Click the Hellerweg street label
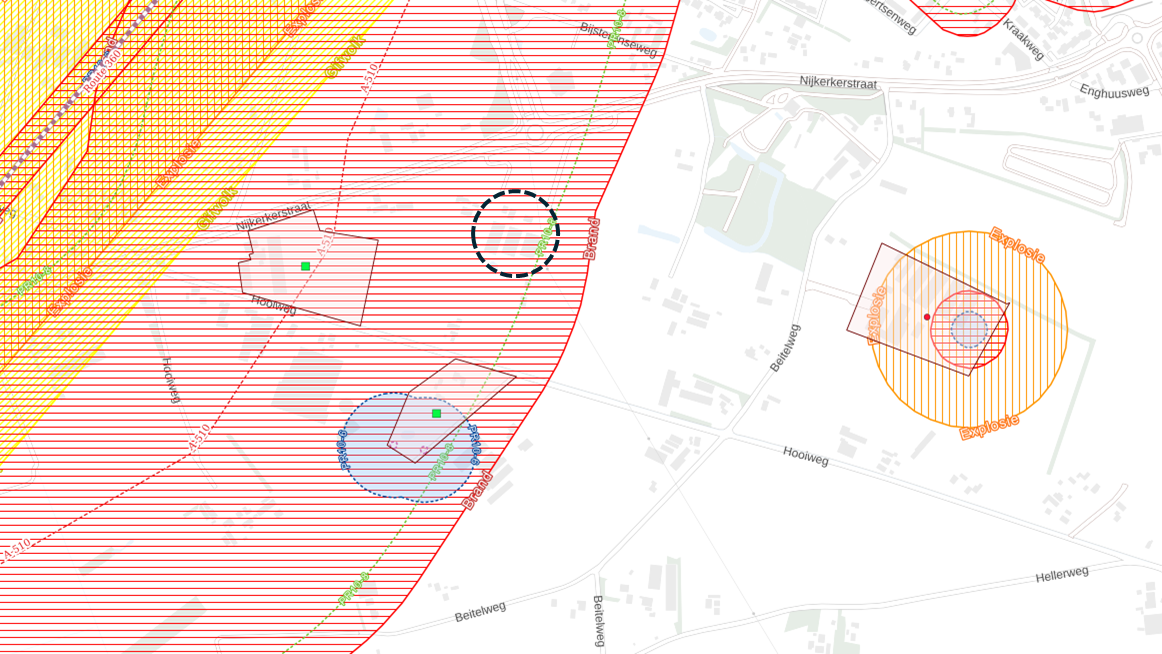This screenshot has height=654, width=1162. pos(1061,574)
